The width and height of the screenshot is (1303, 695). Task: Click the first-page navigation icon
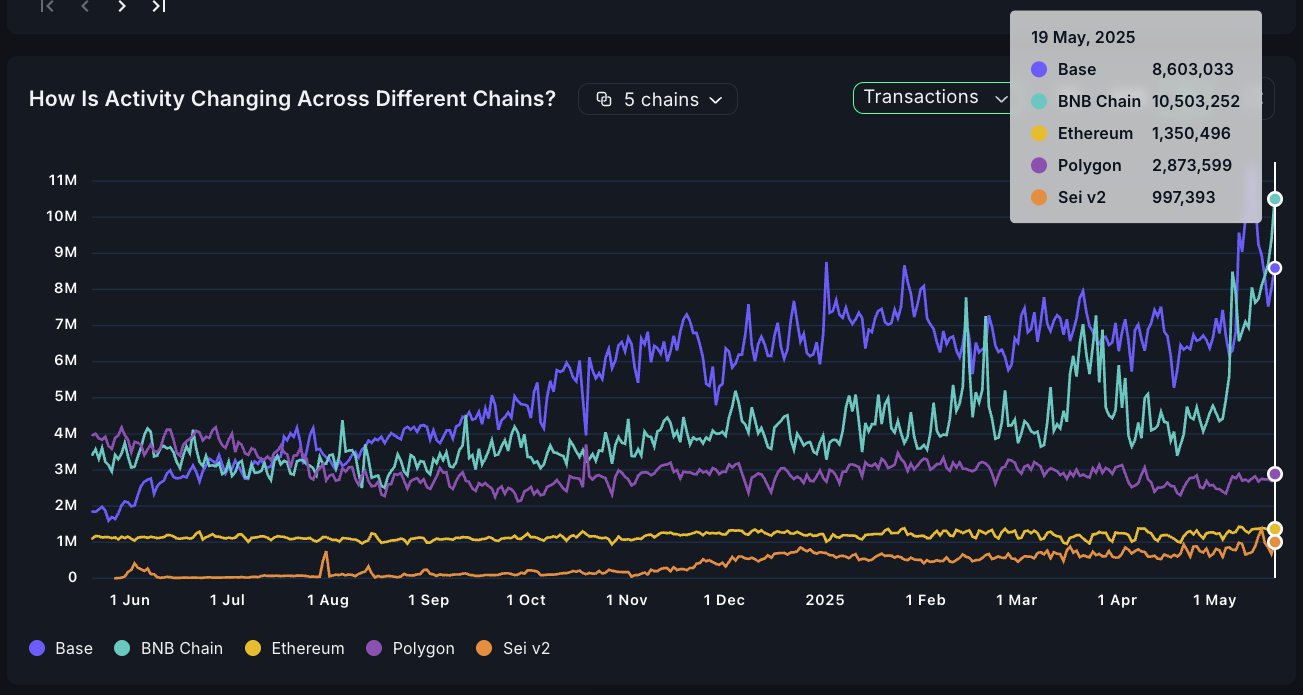pos(46,6)
